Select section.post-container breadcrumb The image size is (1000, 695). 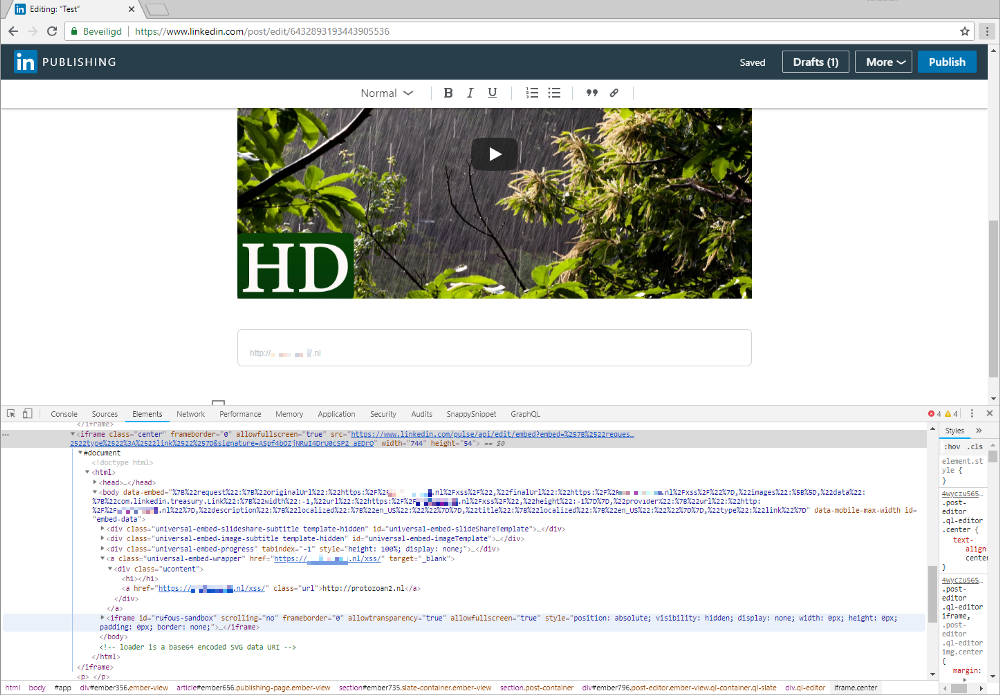click(536, 688)
